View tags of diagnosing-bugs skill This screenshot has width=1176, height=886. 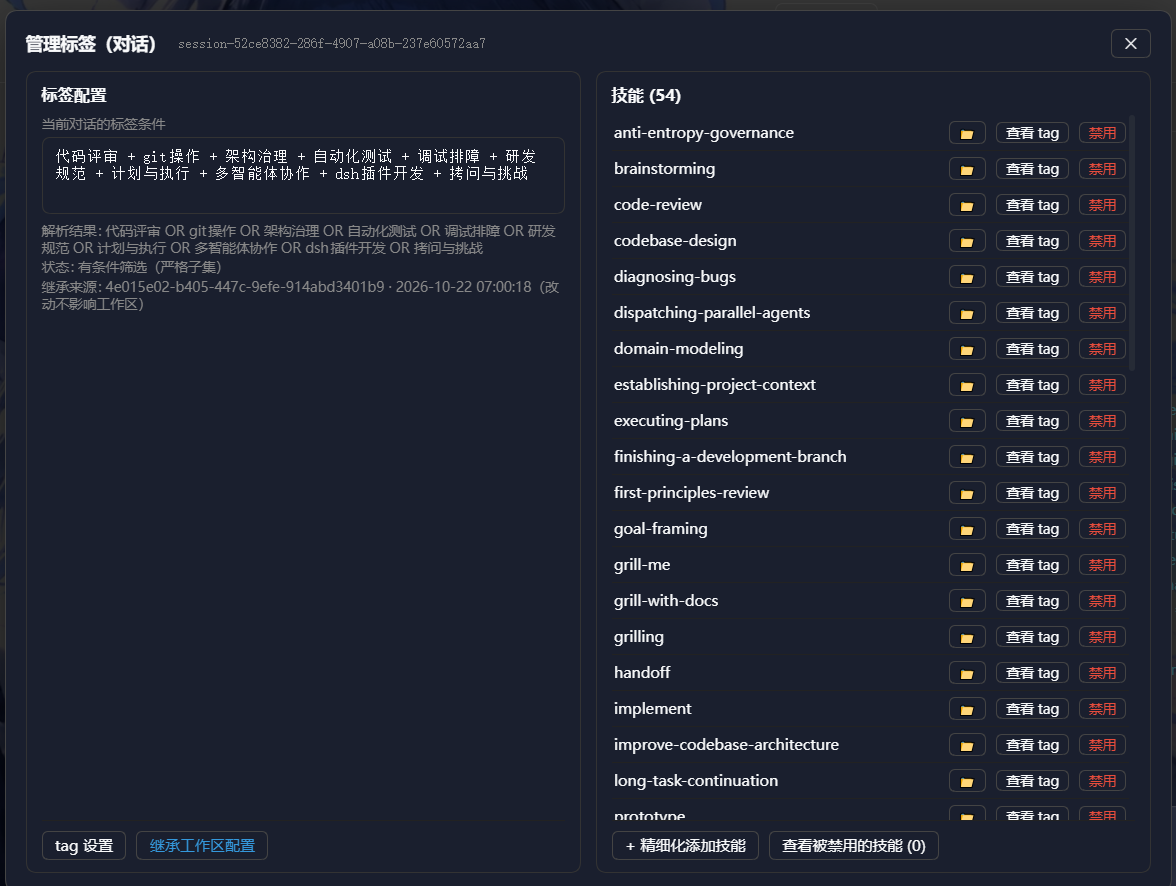(1032, 278)
